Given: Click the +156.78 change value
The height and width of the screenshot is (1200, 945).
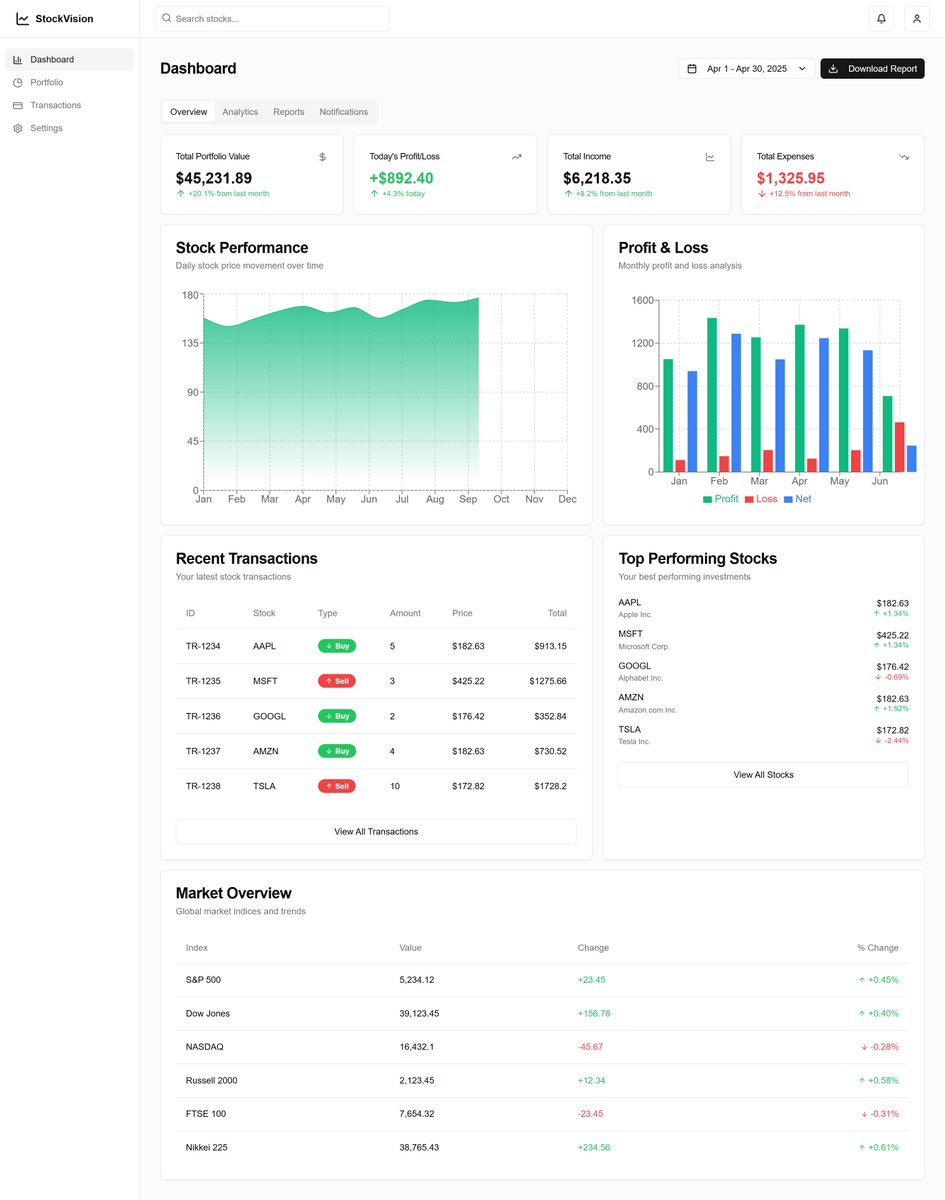Looking at the screenshot, I should click(x=594, y=1013).
